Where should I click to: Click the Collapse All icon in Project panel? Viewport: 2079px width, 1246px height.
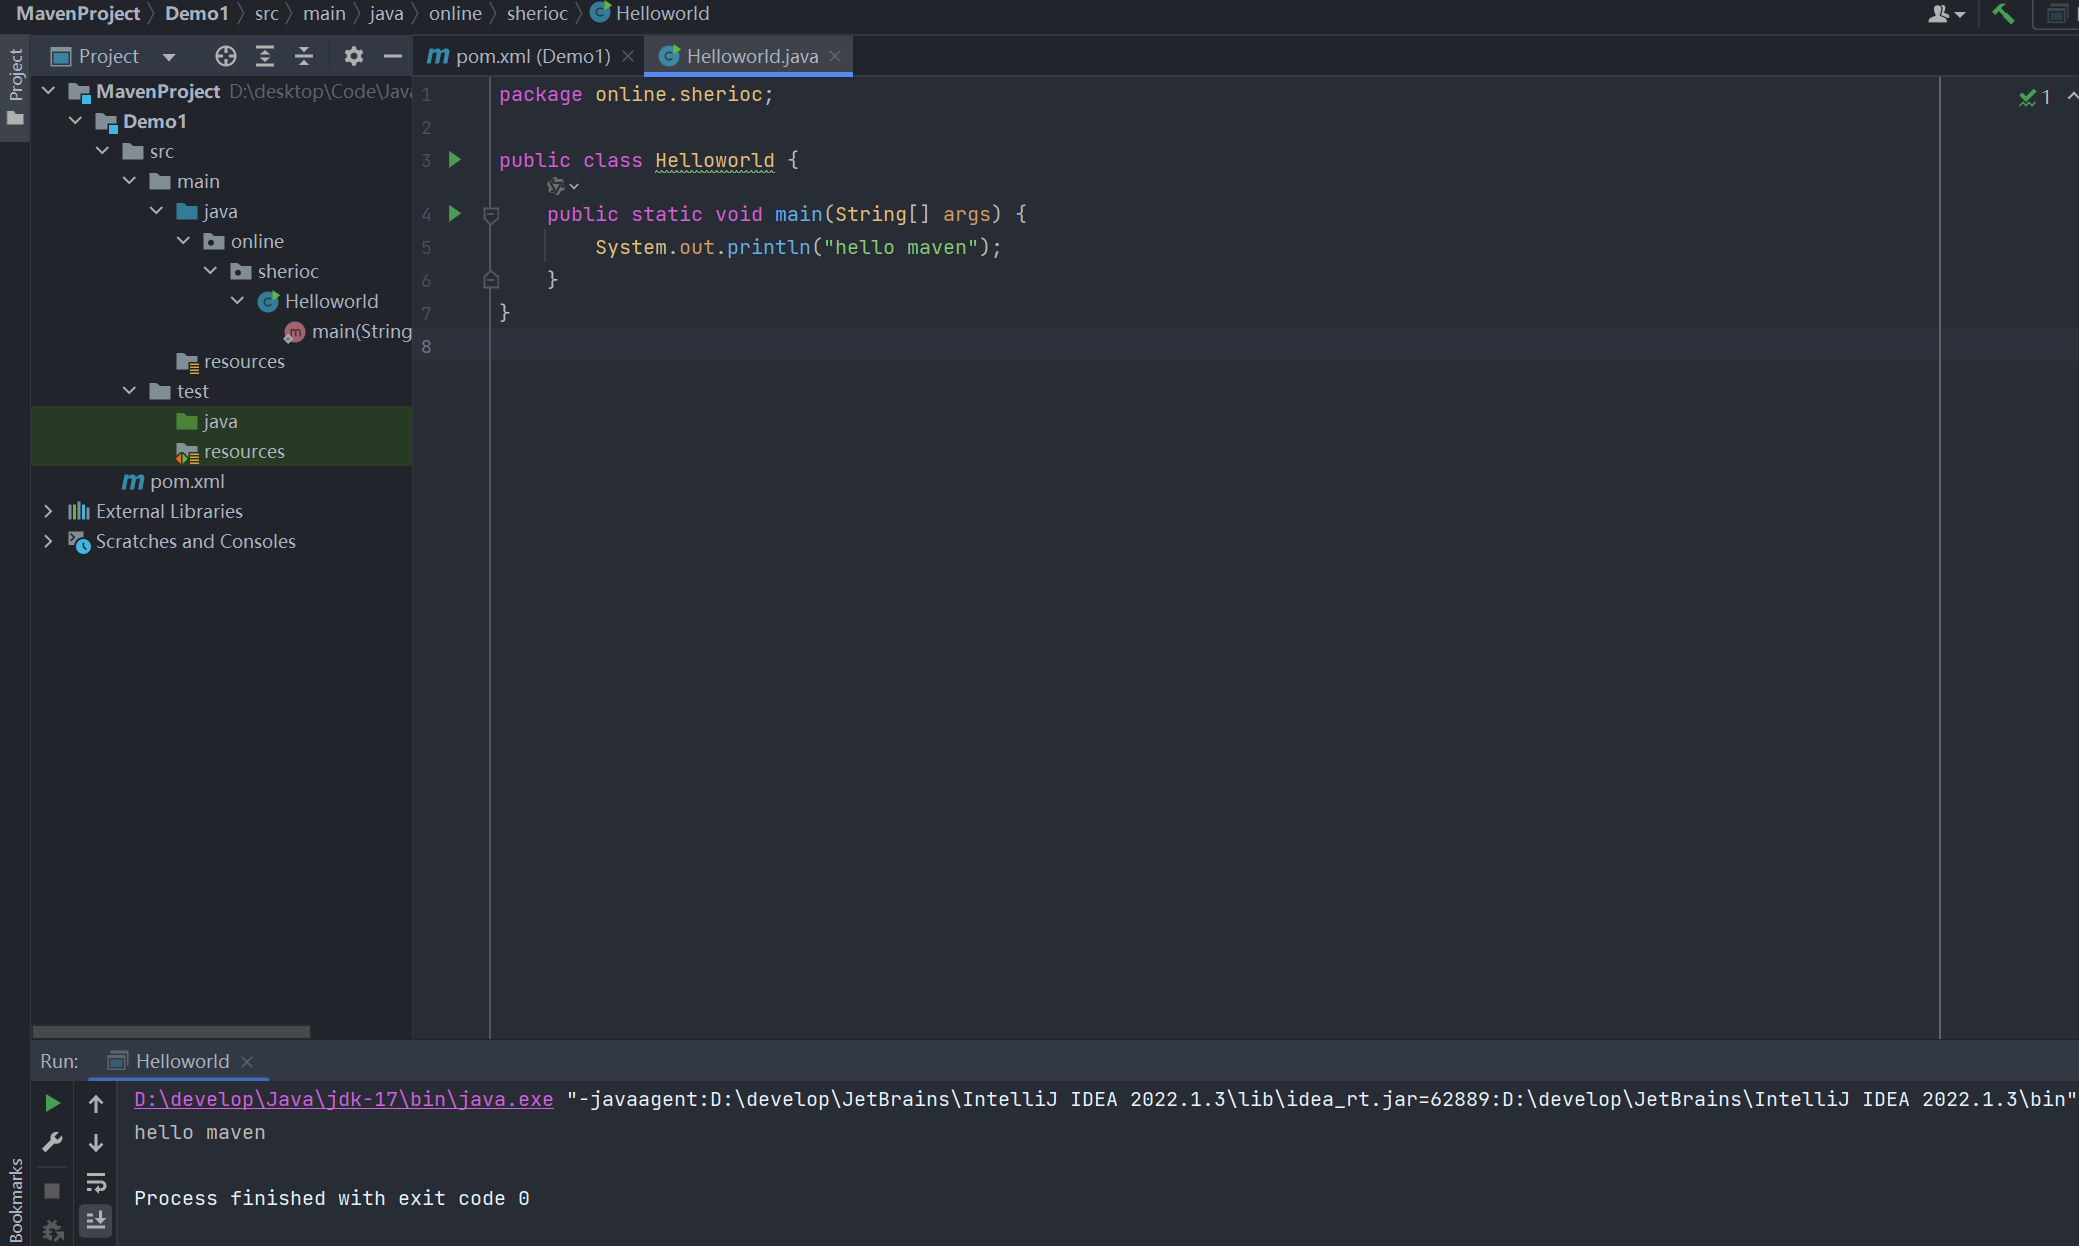pyautogui.click(x=304, y=56)
